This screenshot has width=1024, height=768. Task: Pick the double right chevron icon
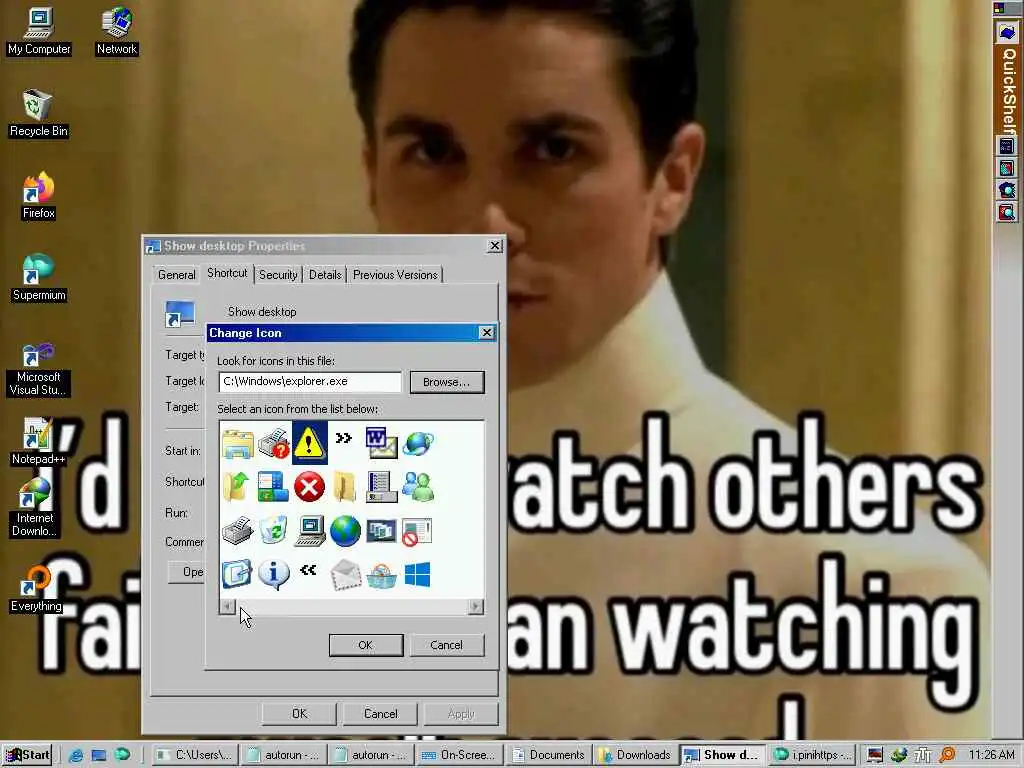point(344,438)
